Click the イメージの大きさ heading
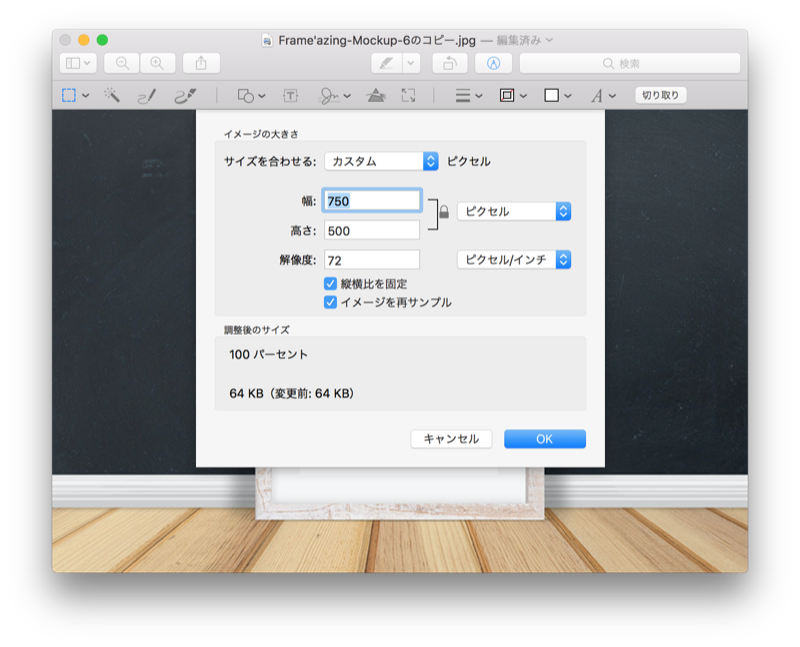Image resolution: width=800 pixels, height=647 pixels. click(x=261, y=134)
